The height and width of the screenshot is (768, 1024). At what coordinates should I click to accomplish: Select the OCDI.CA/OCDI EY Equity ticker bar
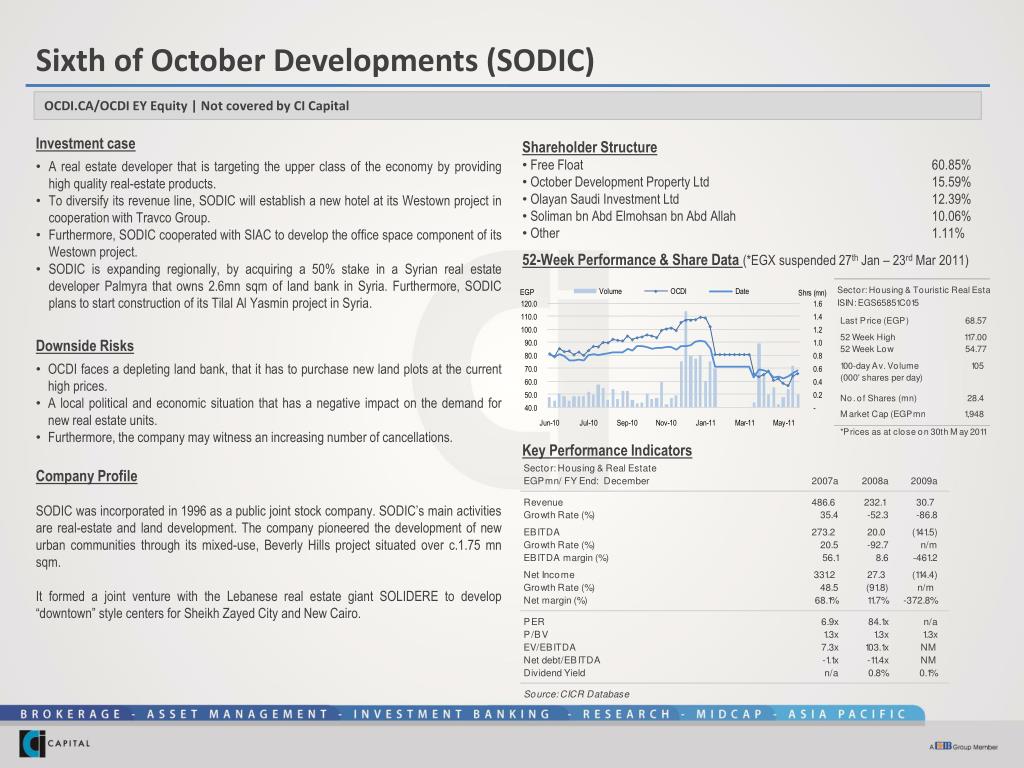click(507, 106)
